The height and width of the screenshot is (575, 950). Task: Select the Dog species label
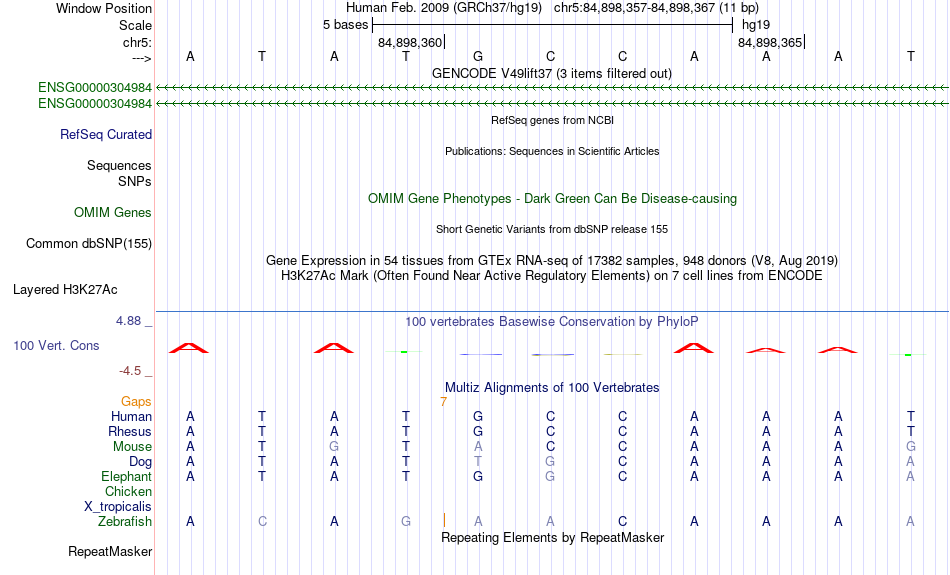click(x=141, y=462)
